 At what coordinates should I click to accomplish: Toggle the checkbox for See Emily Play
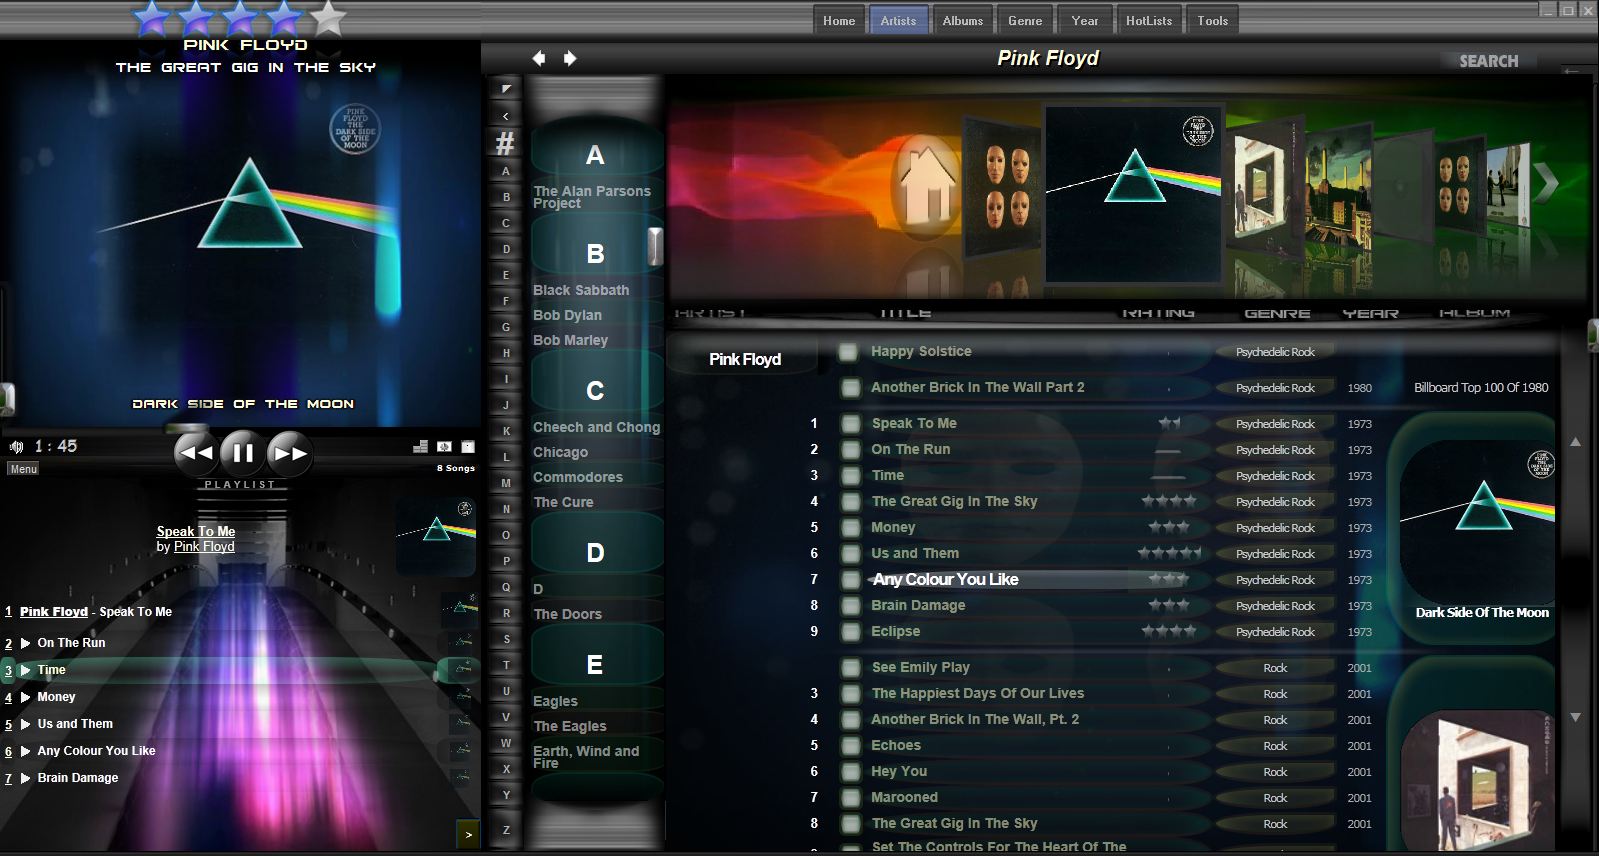pyautogui.click(x=850, y=668)
